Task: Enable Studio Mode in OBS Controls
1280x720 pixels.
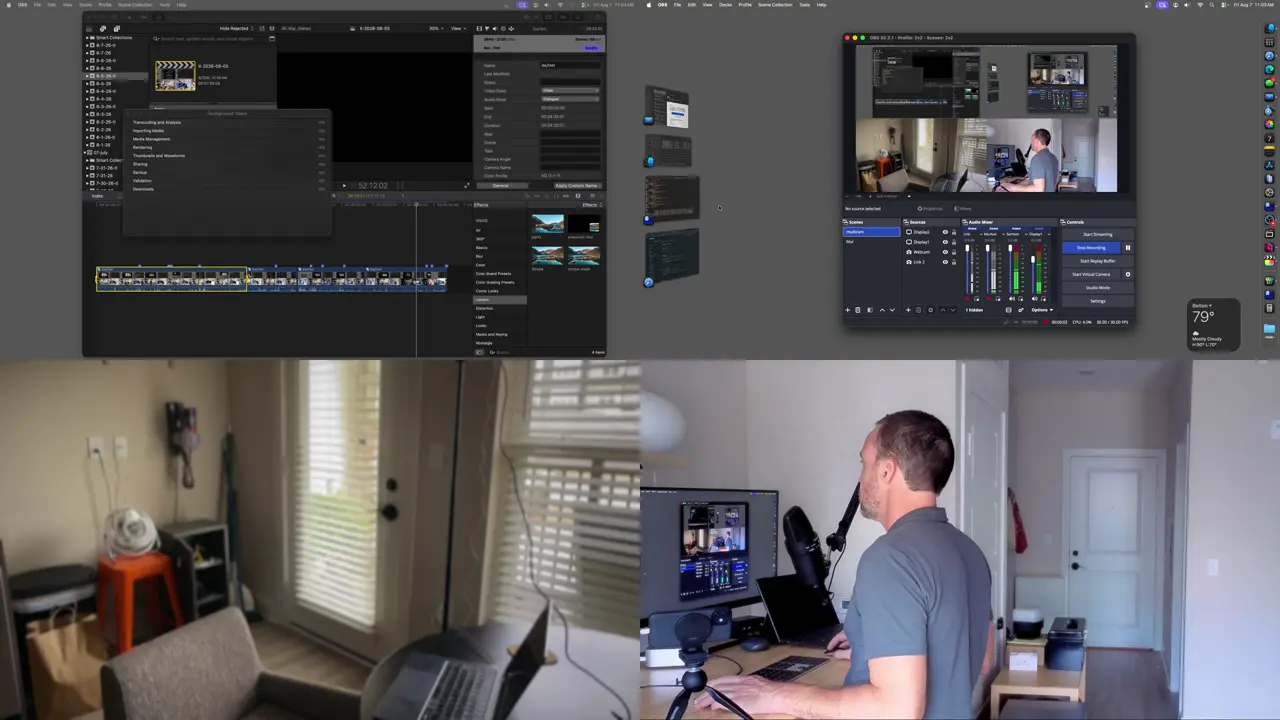Action: click(1098, 288)
